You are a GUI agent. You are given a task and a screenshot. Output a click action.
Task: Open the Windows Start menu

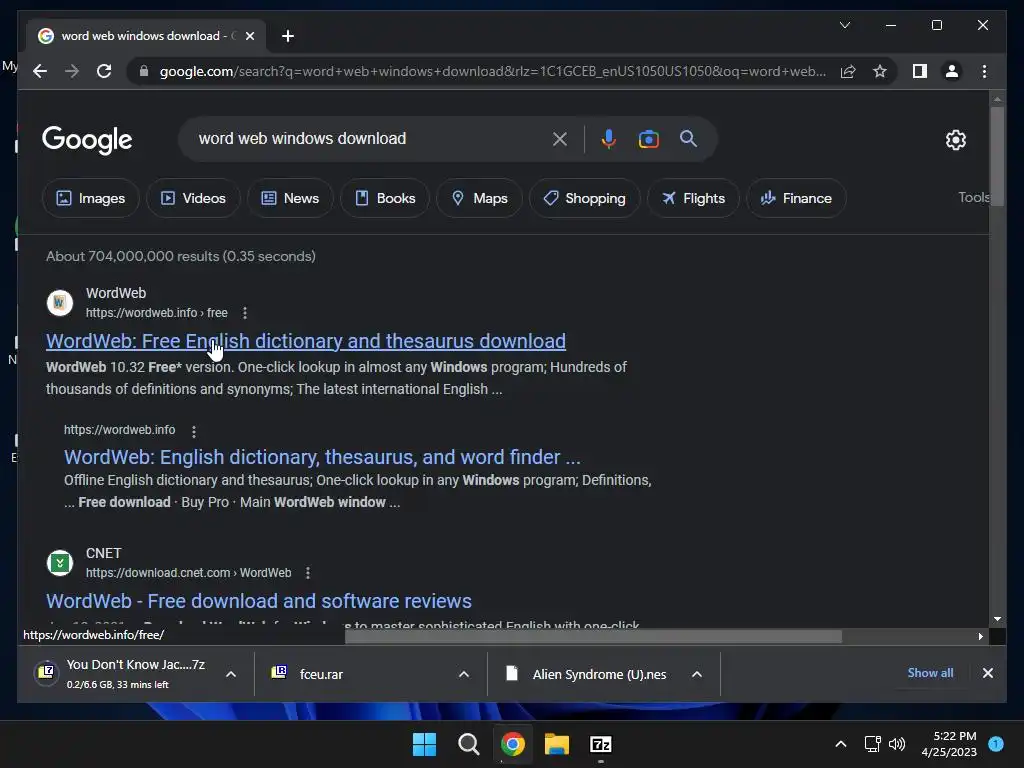click(x=424, y=744)
